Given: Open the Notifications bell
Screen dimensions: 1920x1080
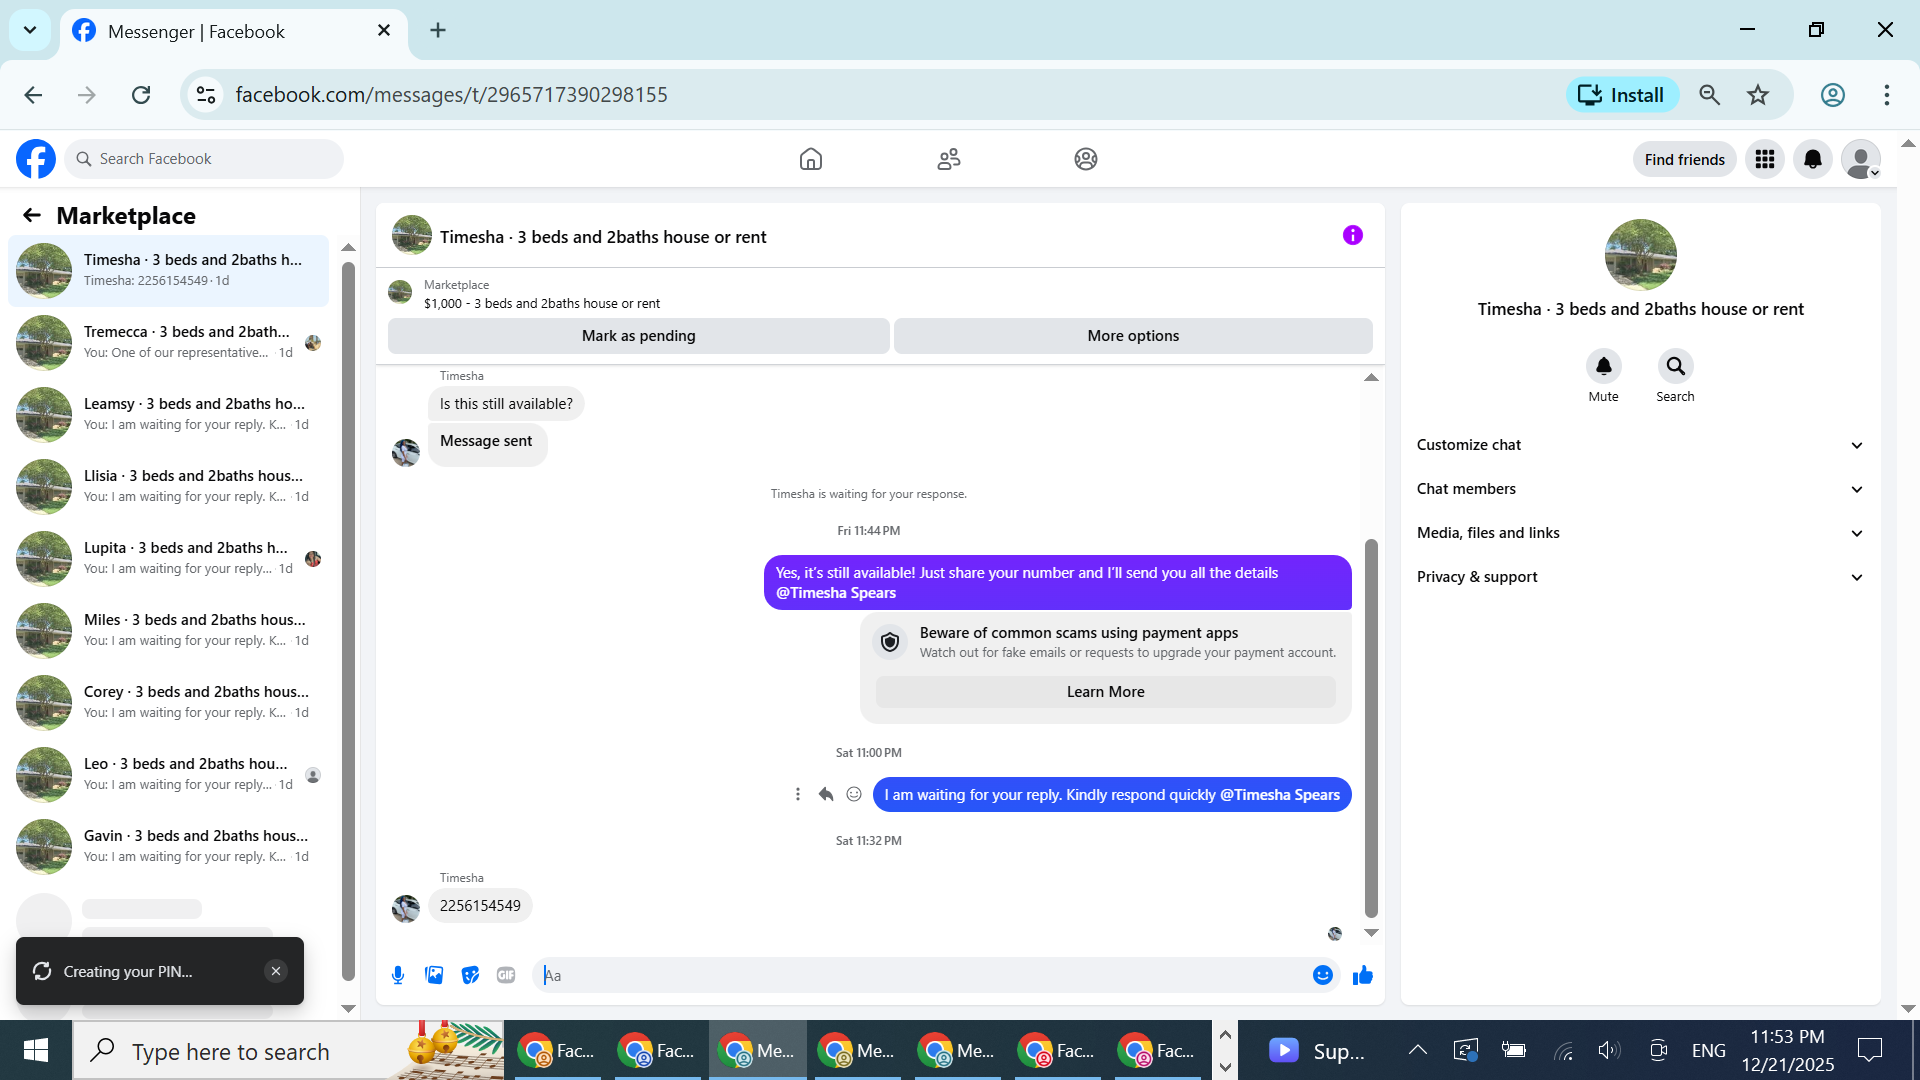Looking at the screenshot, I should click(1813, 159).
